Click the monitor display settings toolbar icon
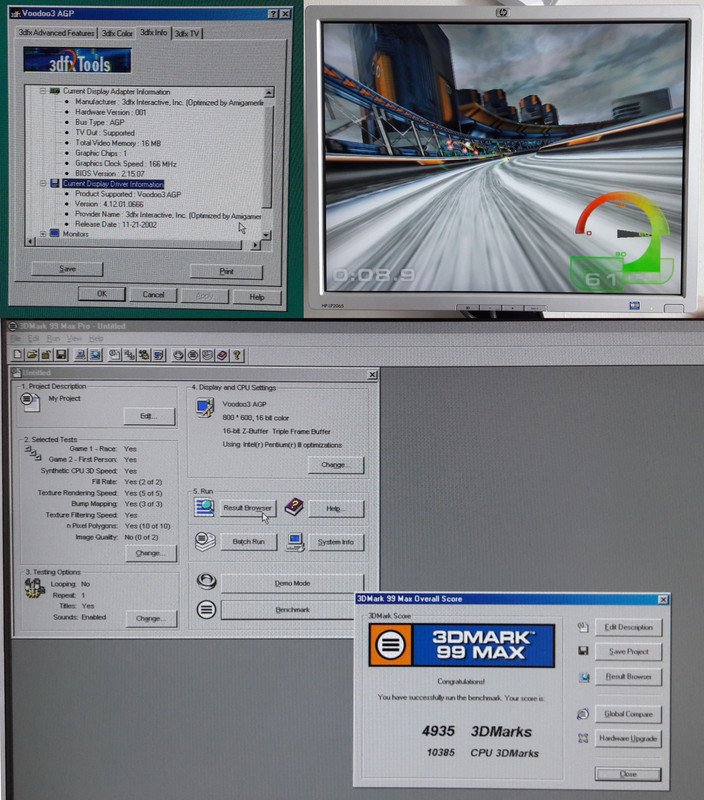 tap(159, 355)
